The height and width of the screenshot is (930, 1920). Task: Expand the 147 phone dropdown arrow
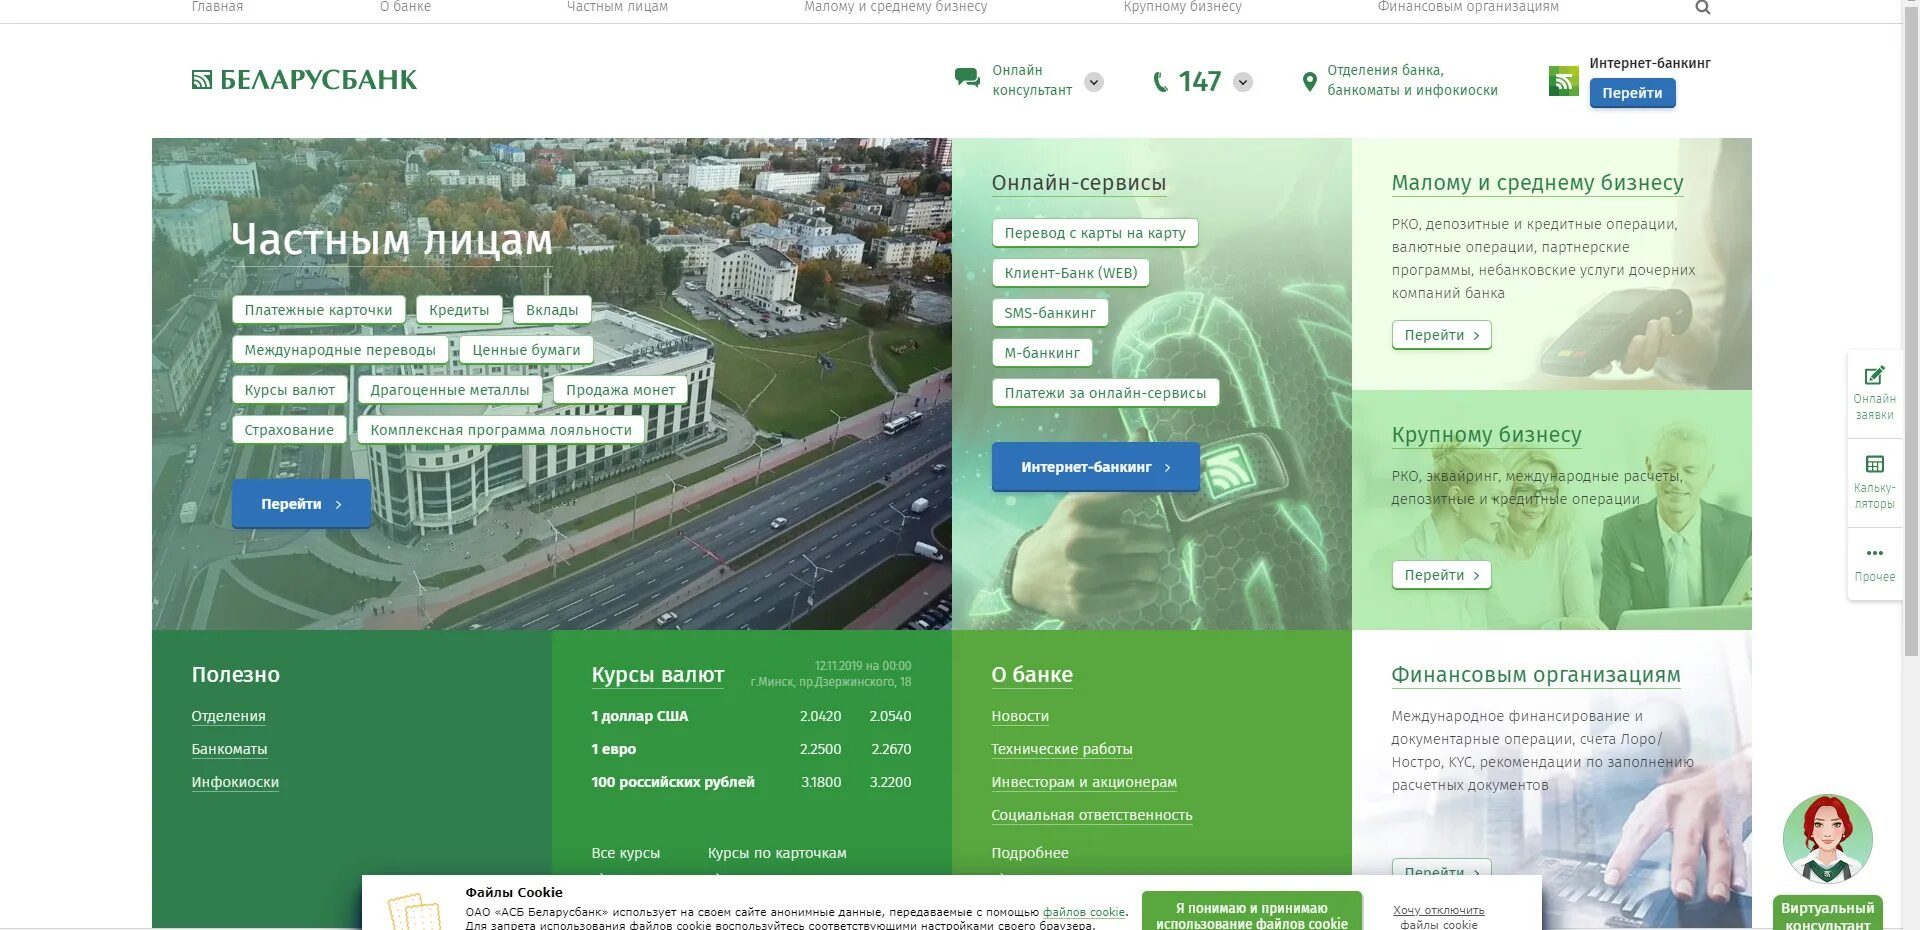pyautogui.click(x=1243, y=82)
